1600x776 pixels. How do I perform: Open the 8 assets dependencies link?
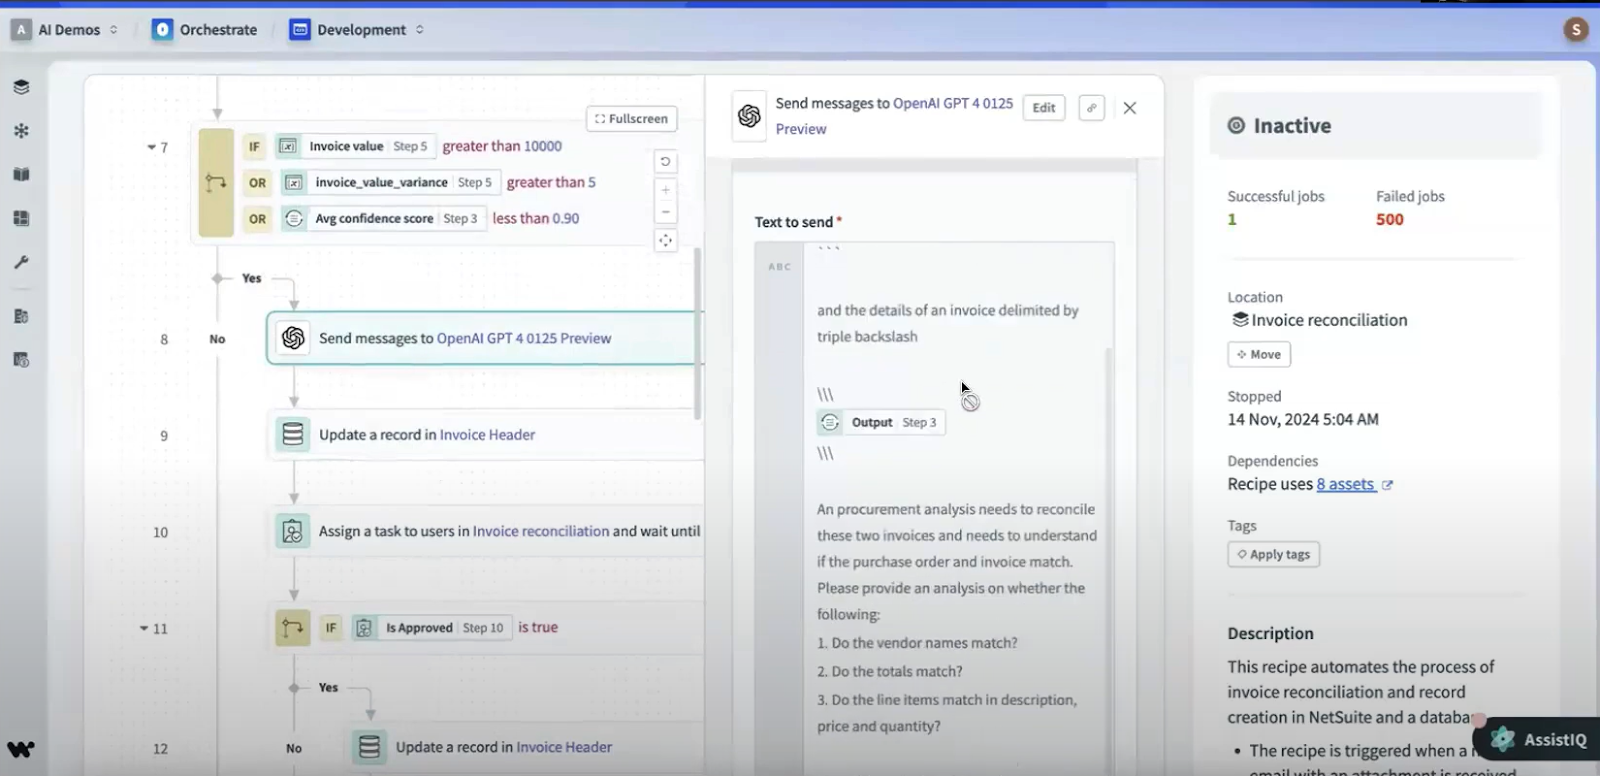1346,484
